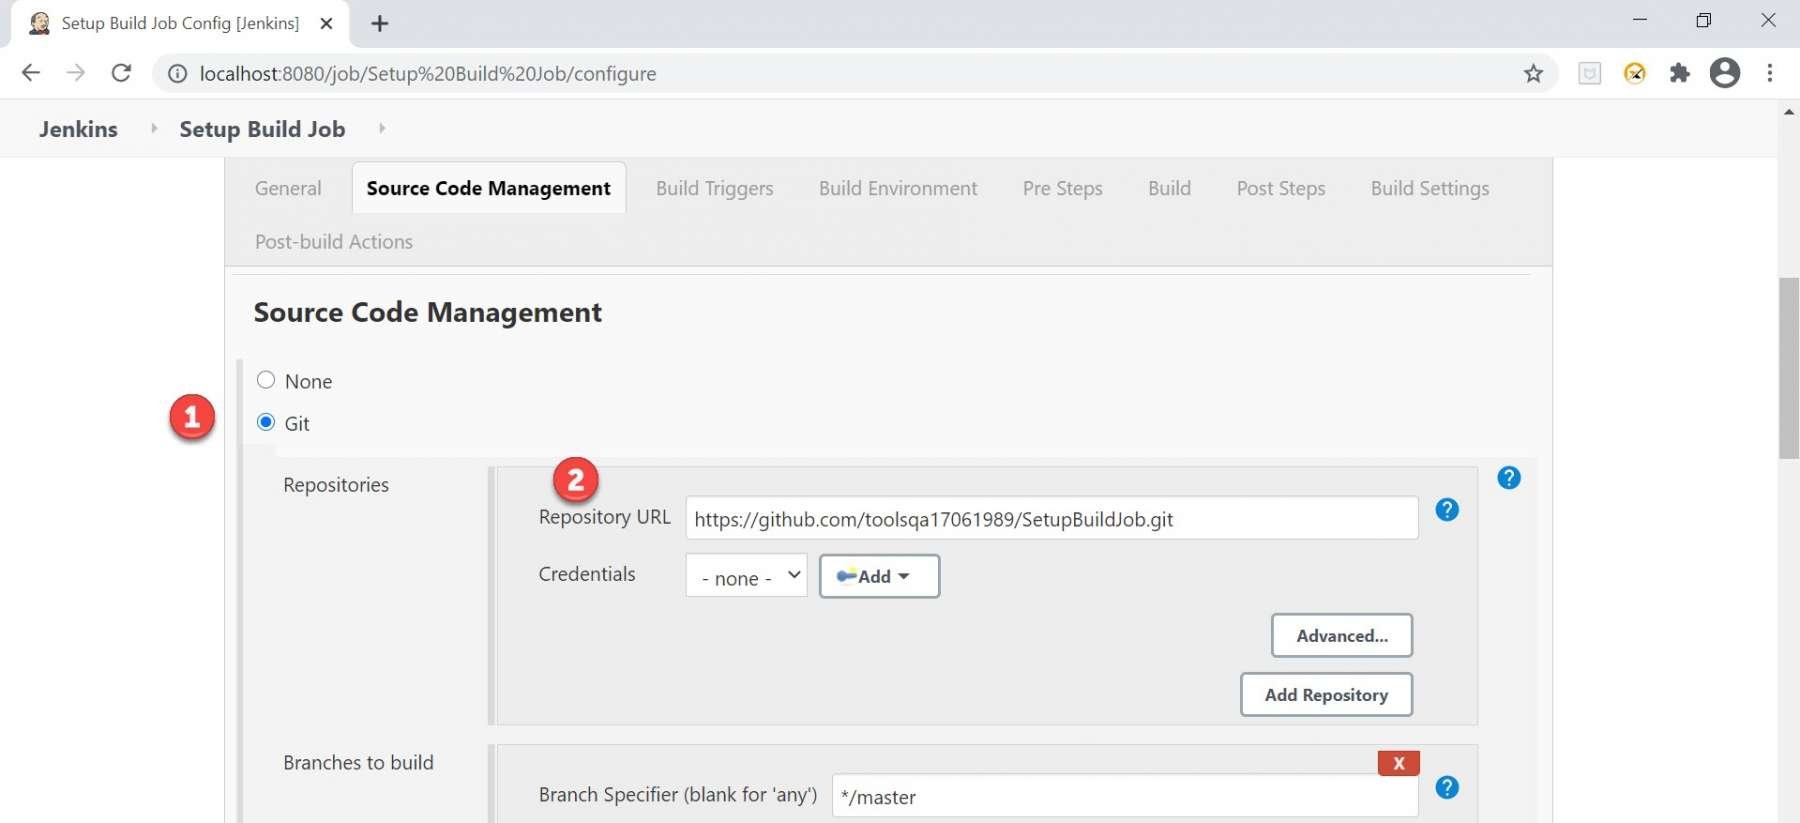Image resolution: width=1800 pixels, height=823 pixels.
Task: Open the Credentials none dropdown
Action: pos(746,576)
